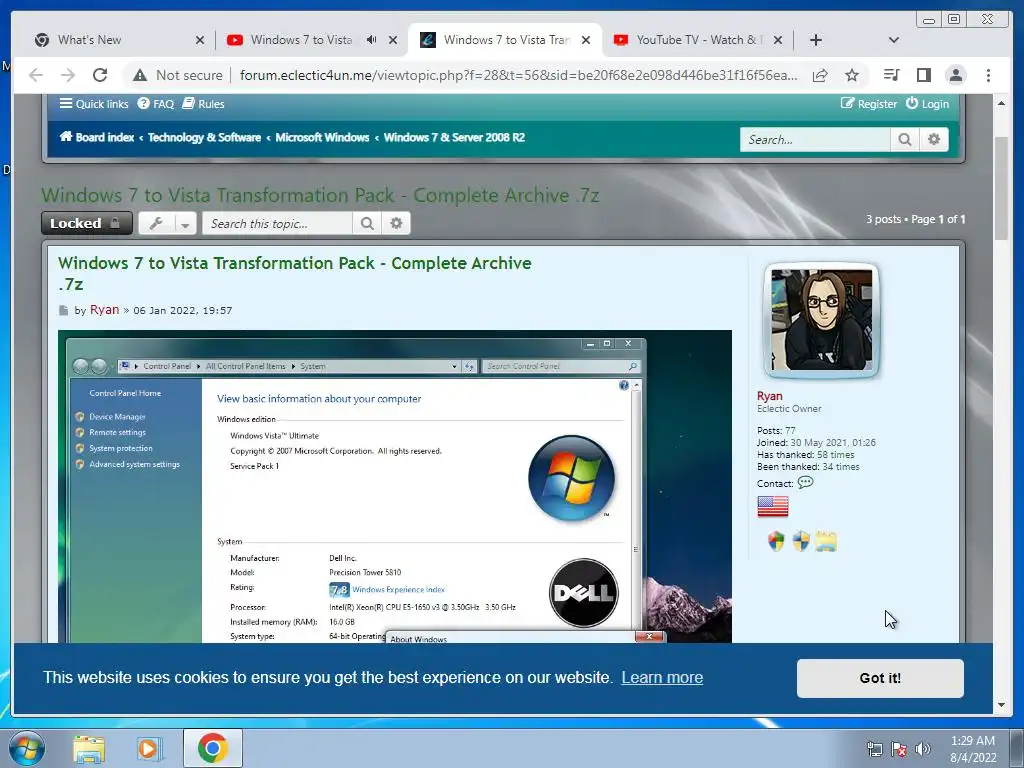Click the page scrollbar down arrow
This screenshot has width=1024, height=768.
(x=1002, y=705)
